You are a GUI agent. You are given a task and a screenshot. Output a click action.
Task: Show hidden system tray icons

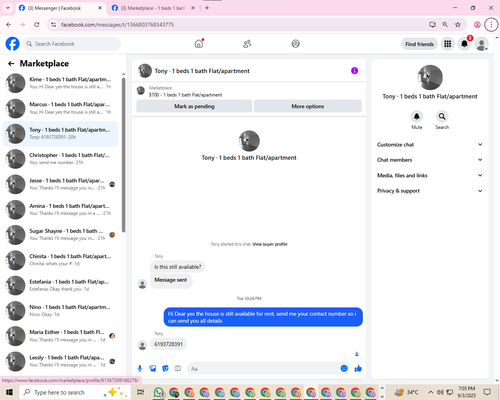pyautogui.click(x=430, y=392)
